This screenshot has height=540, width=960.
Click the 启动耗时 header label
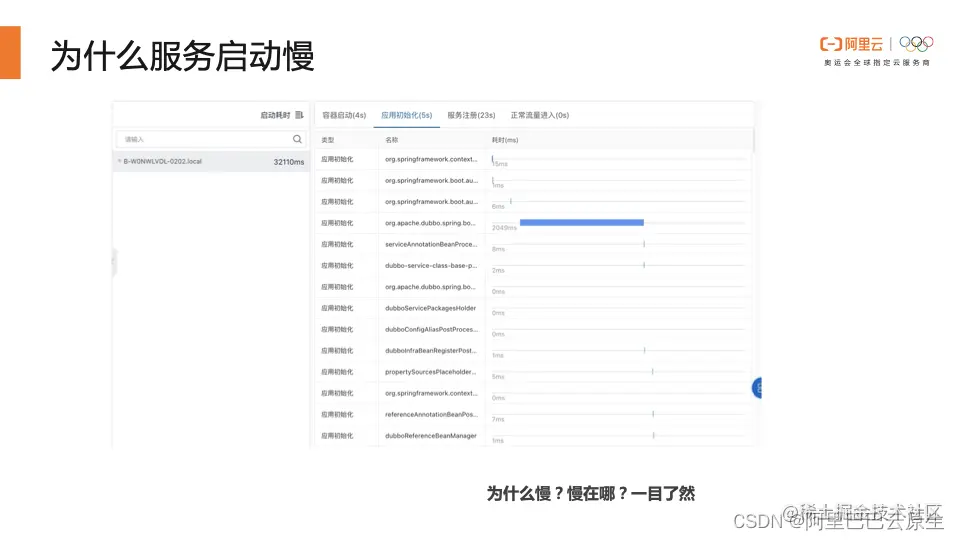tap(275, 115)
